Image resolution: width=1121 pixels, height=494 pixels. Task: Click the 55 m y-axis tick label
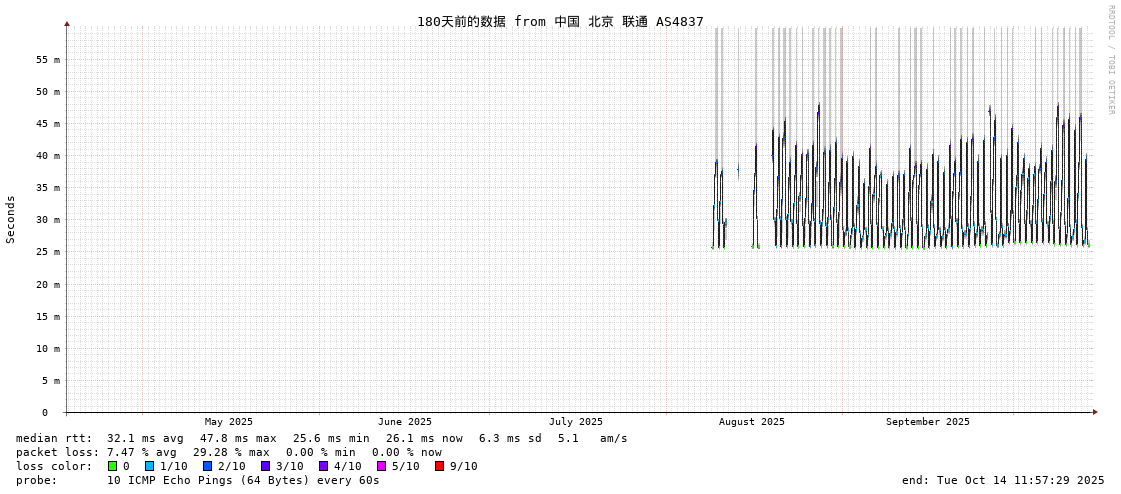tap(48, 59)
